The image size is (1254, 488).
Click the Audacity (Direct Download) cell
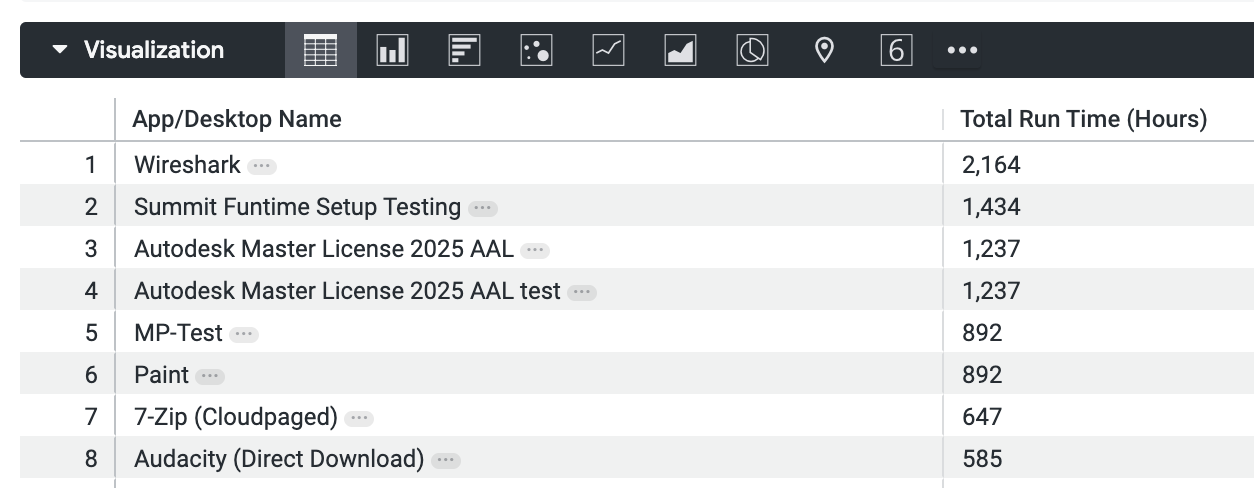click(279, 459)
